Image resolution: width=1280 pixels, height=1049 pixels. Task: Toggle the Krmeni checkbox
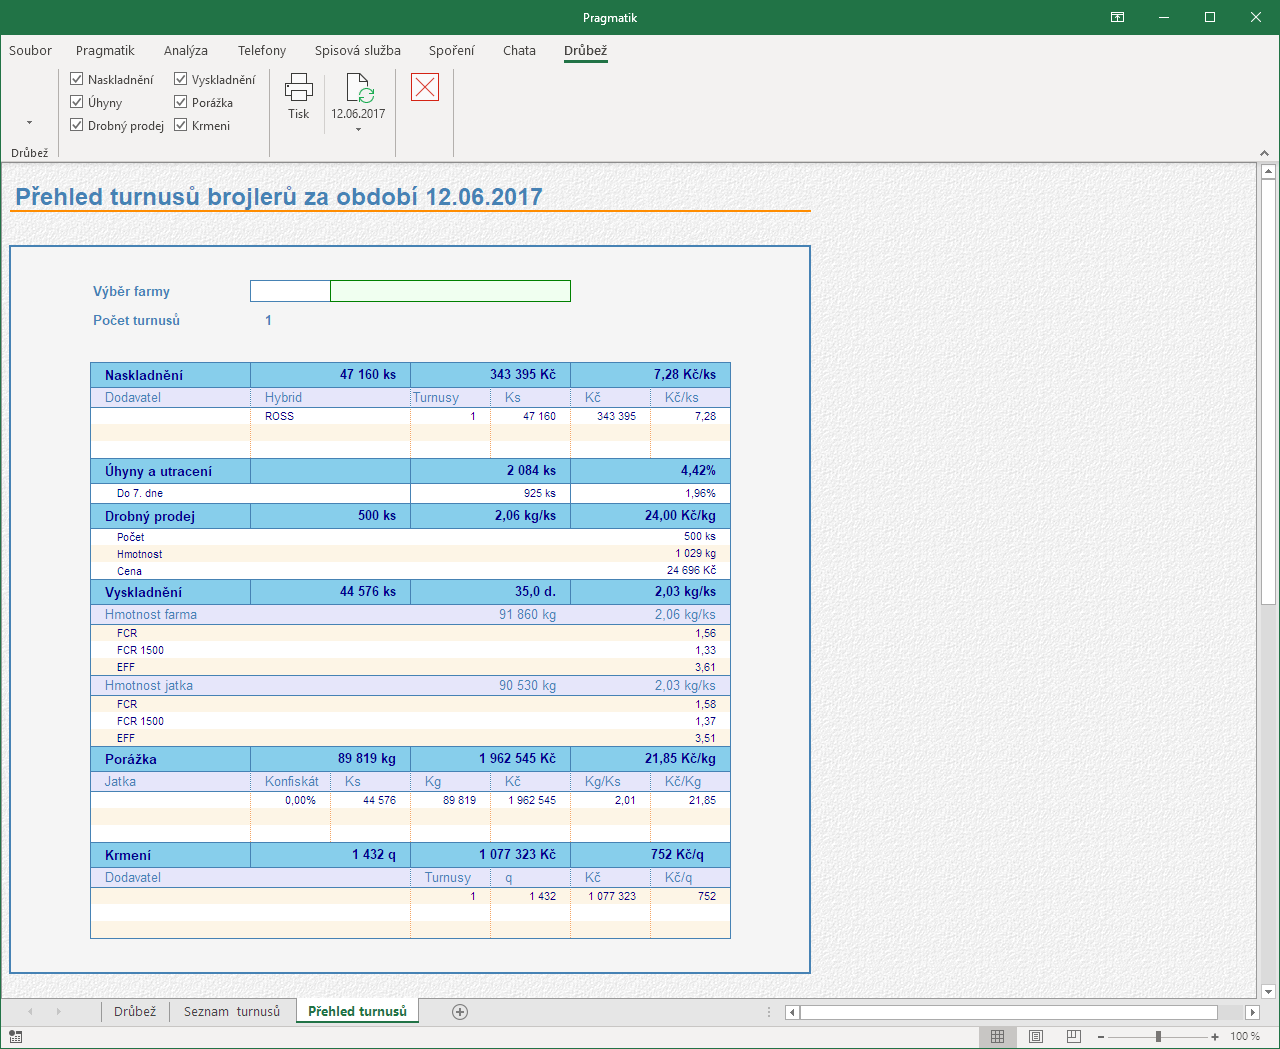coord(181,125)
